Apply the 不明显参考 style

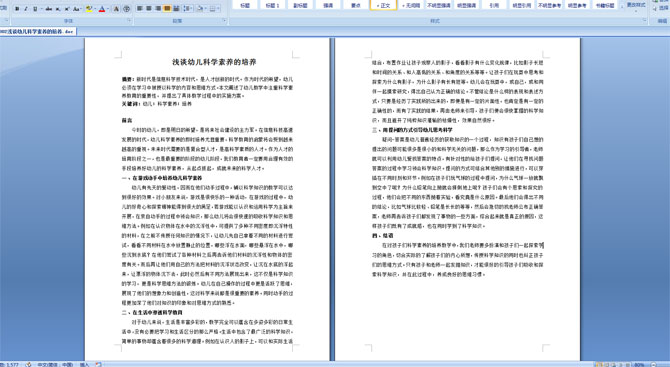click(550, 5)
